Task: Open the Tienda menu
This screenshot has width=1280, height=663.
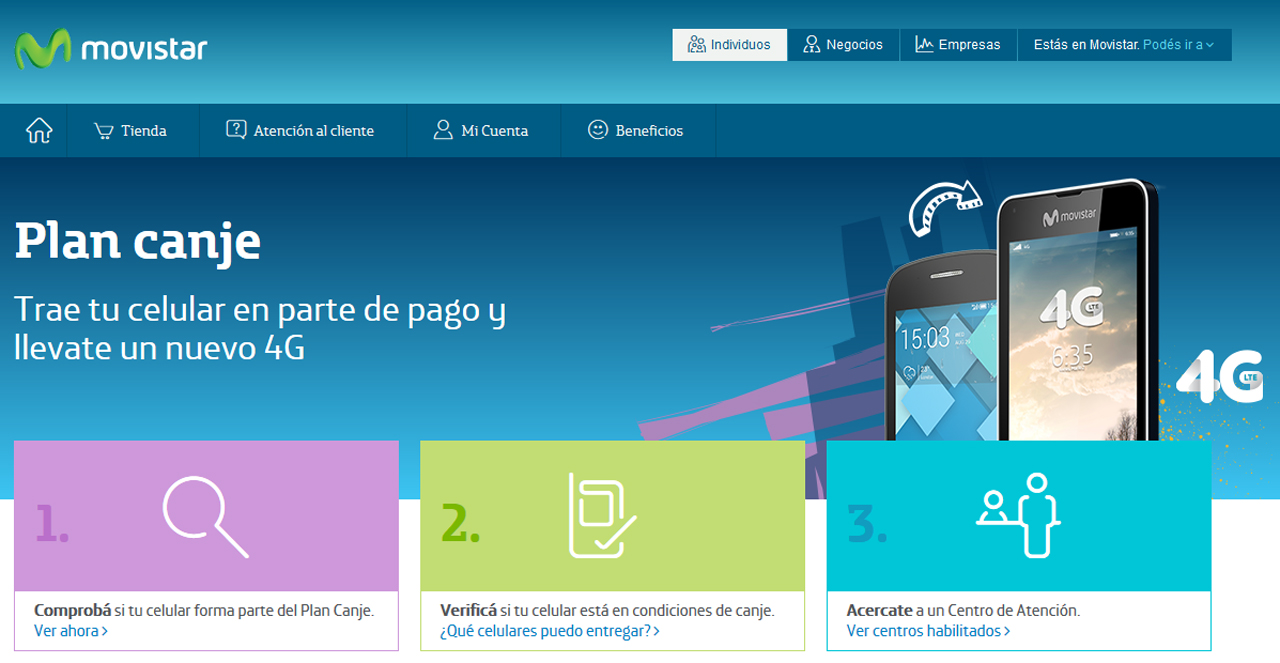Action: [x=133, y=131]
